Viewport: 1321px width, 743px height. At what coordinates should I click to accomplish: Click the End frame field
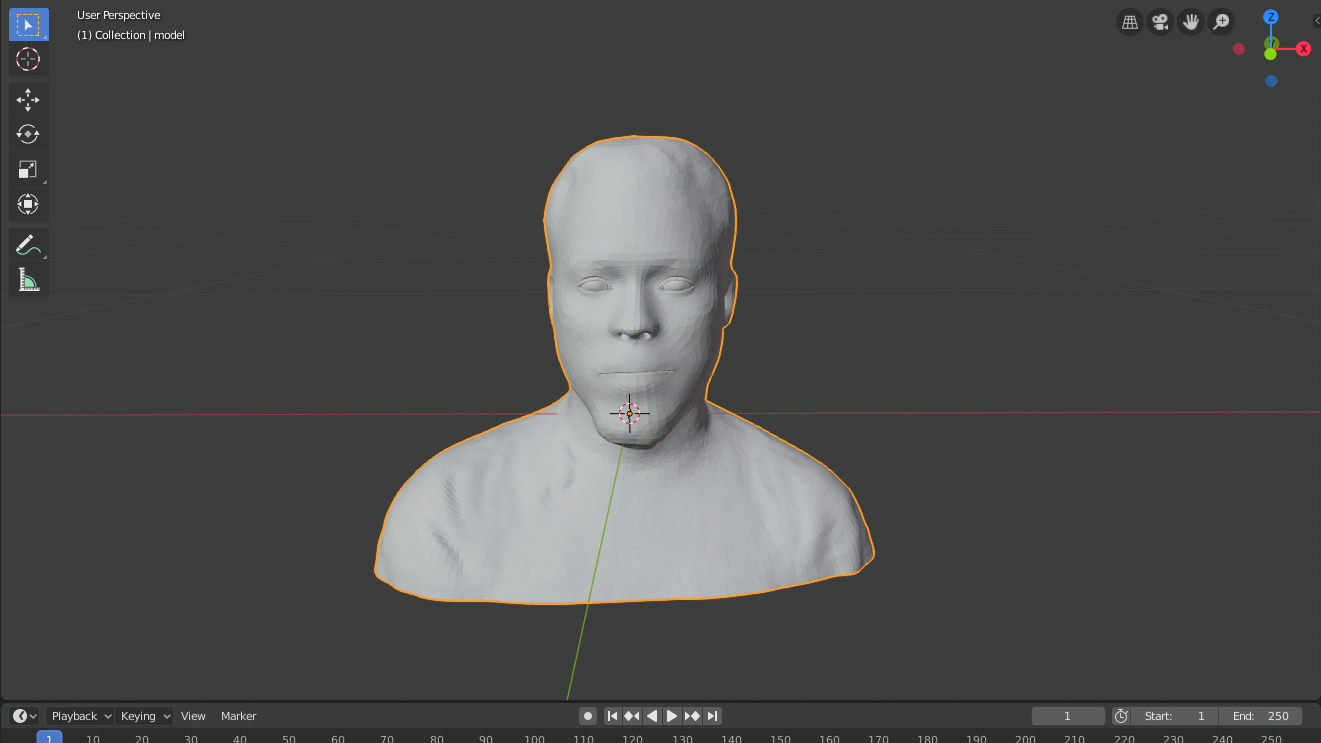[x=1262, y=716]
